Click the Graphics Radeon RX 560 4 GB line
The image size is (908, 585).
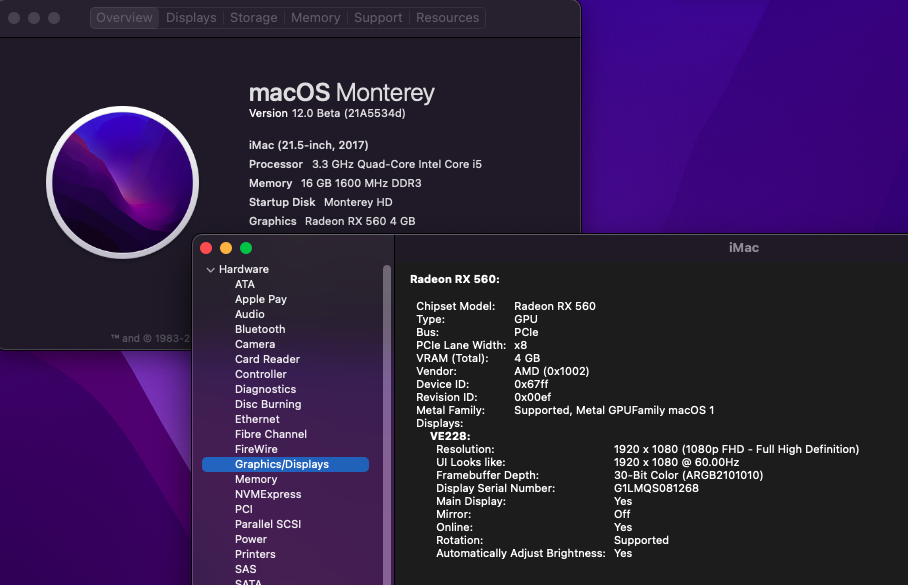pyautogui.click(x=332, y=221)
